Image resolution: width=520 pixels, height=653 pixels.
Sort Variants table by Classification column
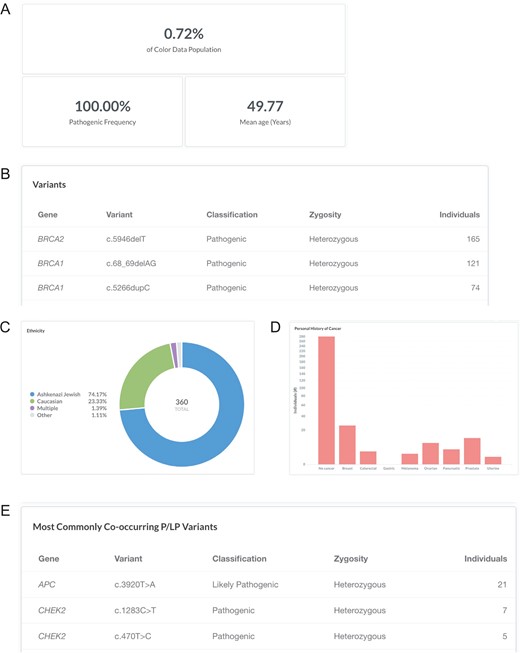232,214
